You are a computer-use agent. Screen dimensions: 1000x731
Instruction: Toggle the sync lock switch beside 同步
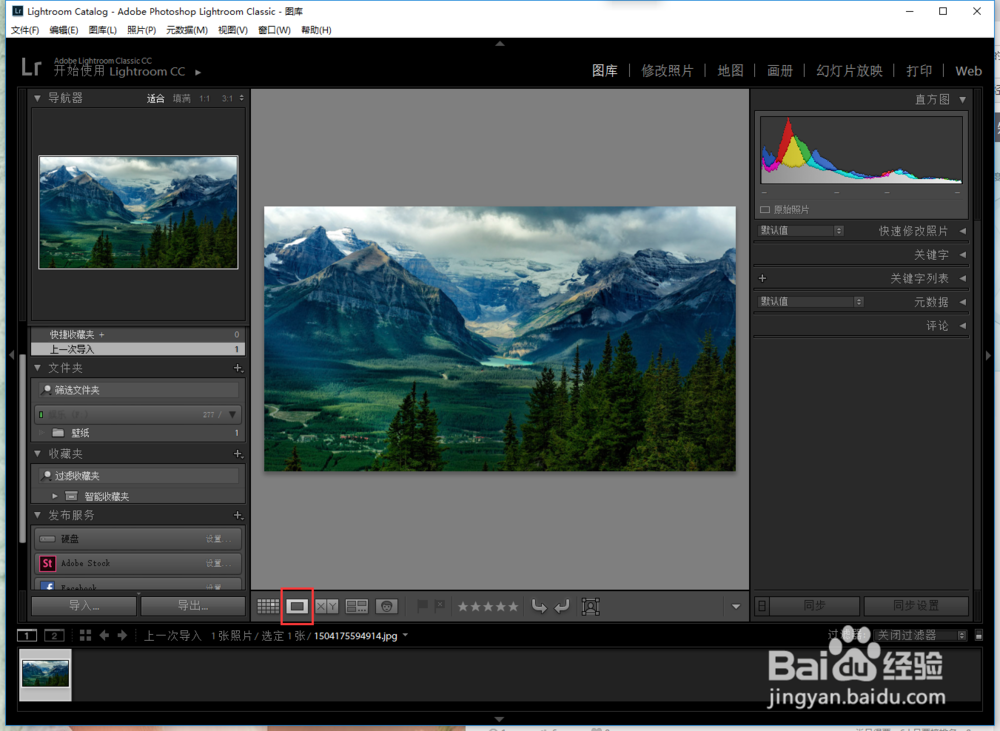coord(762,605)
